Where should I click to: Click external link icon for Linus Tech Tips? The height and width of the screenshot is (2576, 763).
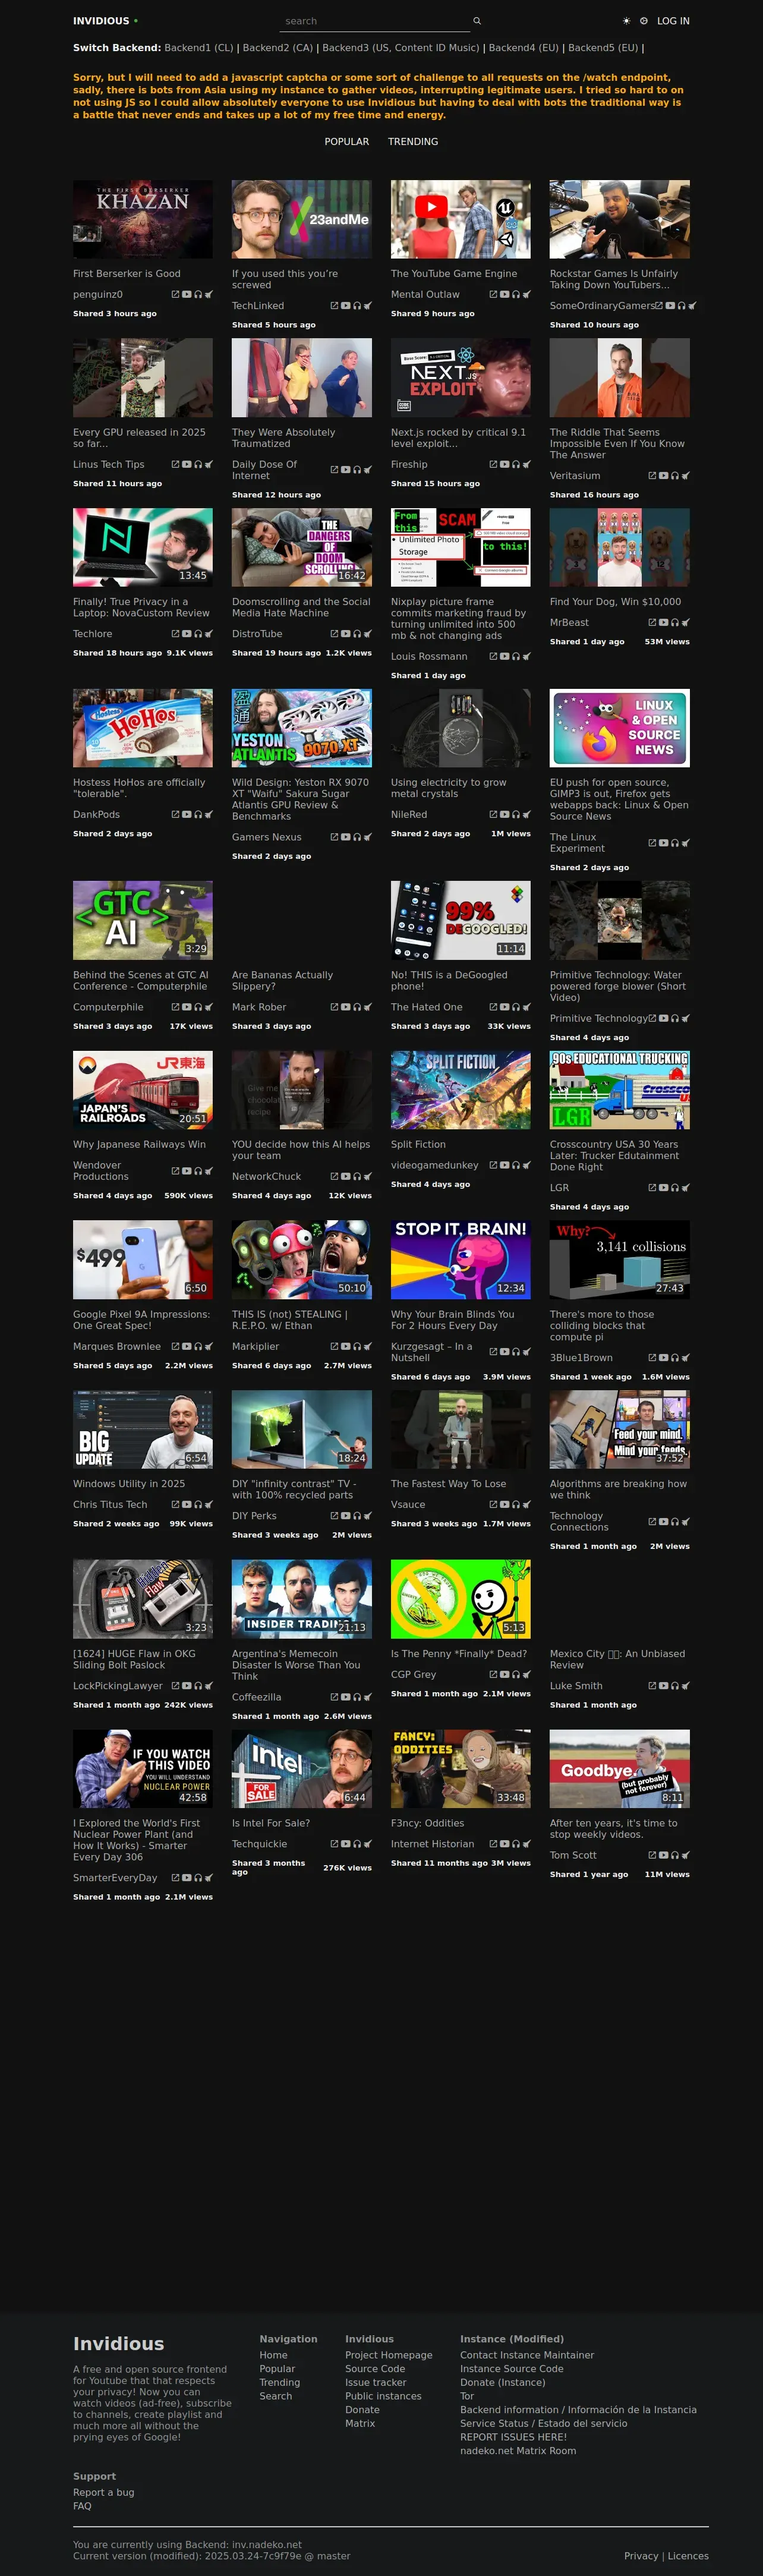175,464
